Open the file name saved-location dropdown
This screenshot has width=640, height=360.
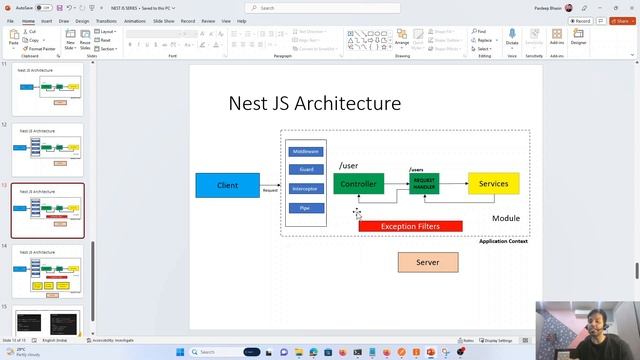[174, 8]
